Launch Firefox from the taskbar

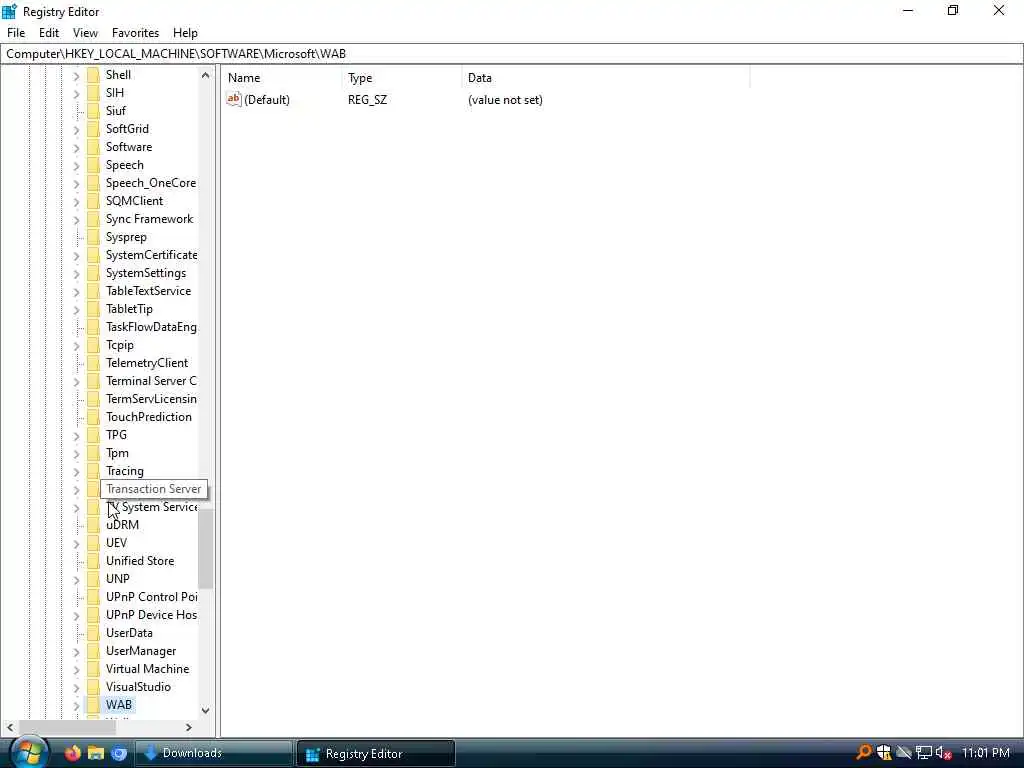(x=72, y=753)
